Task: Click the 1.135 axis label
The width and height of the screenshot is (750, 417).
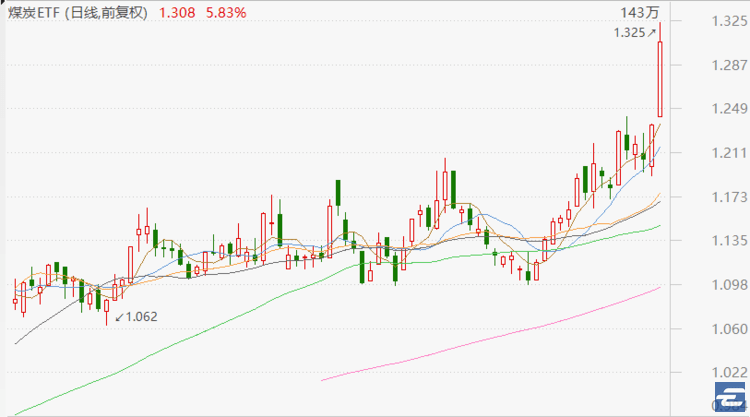Action: (729, 240)
